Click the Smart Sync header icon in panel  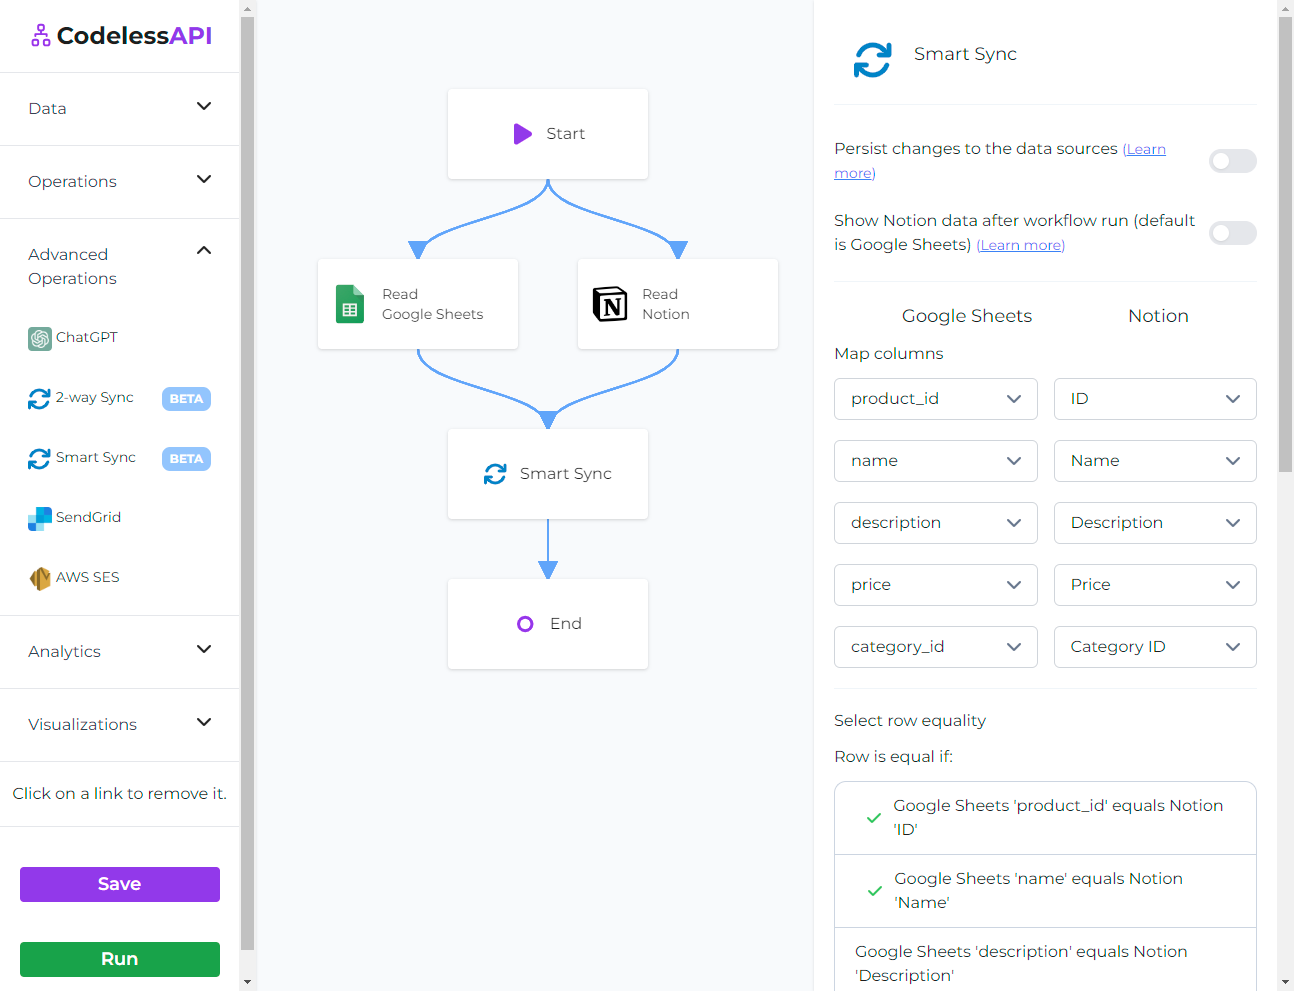pos(872,60)
